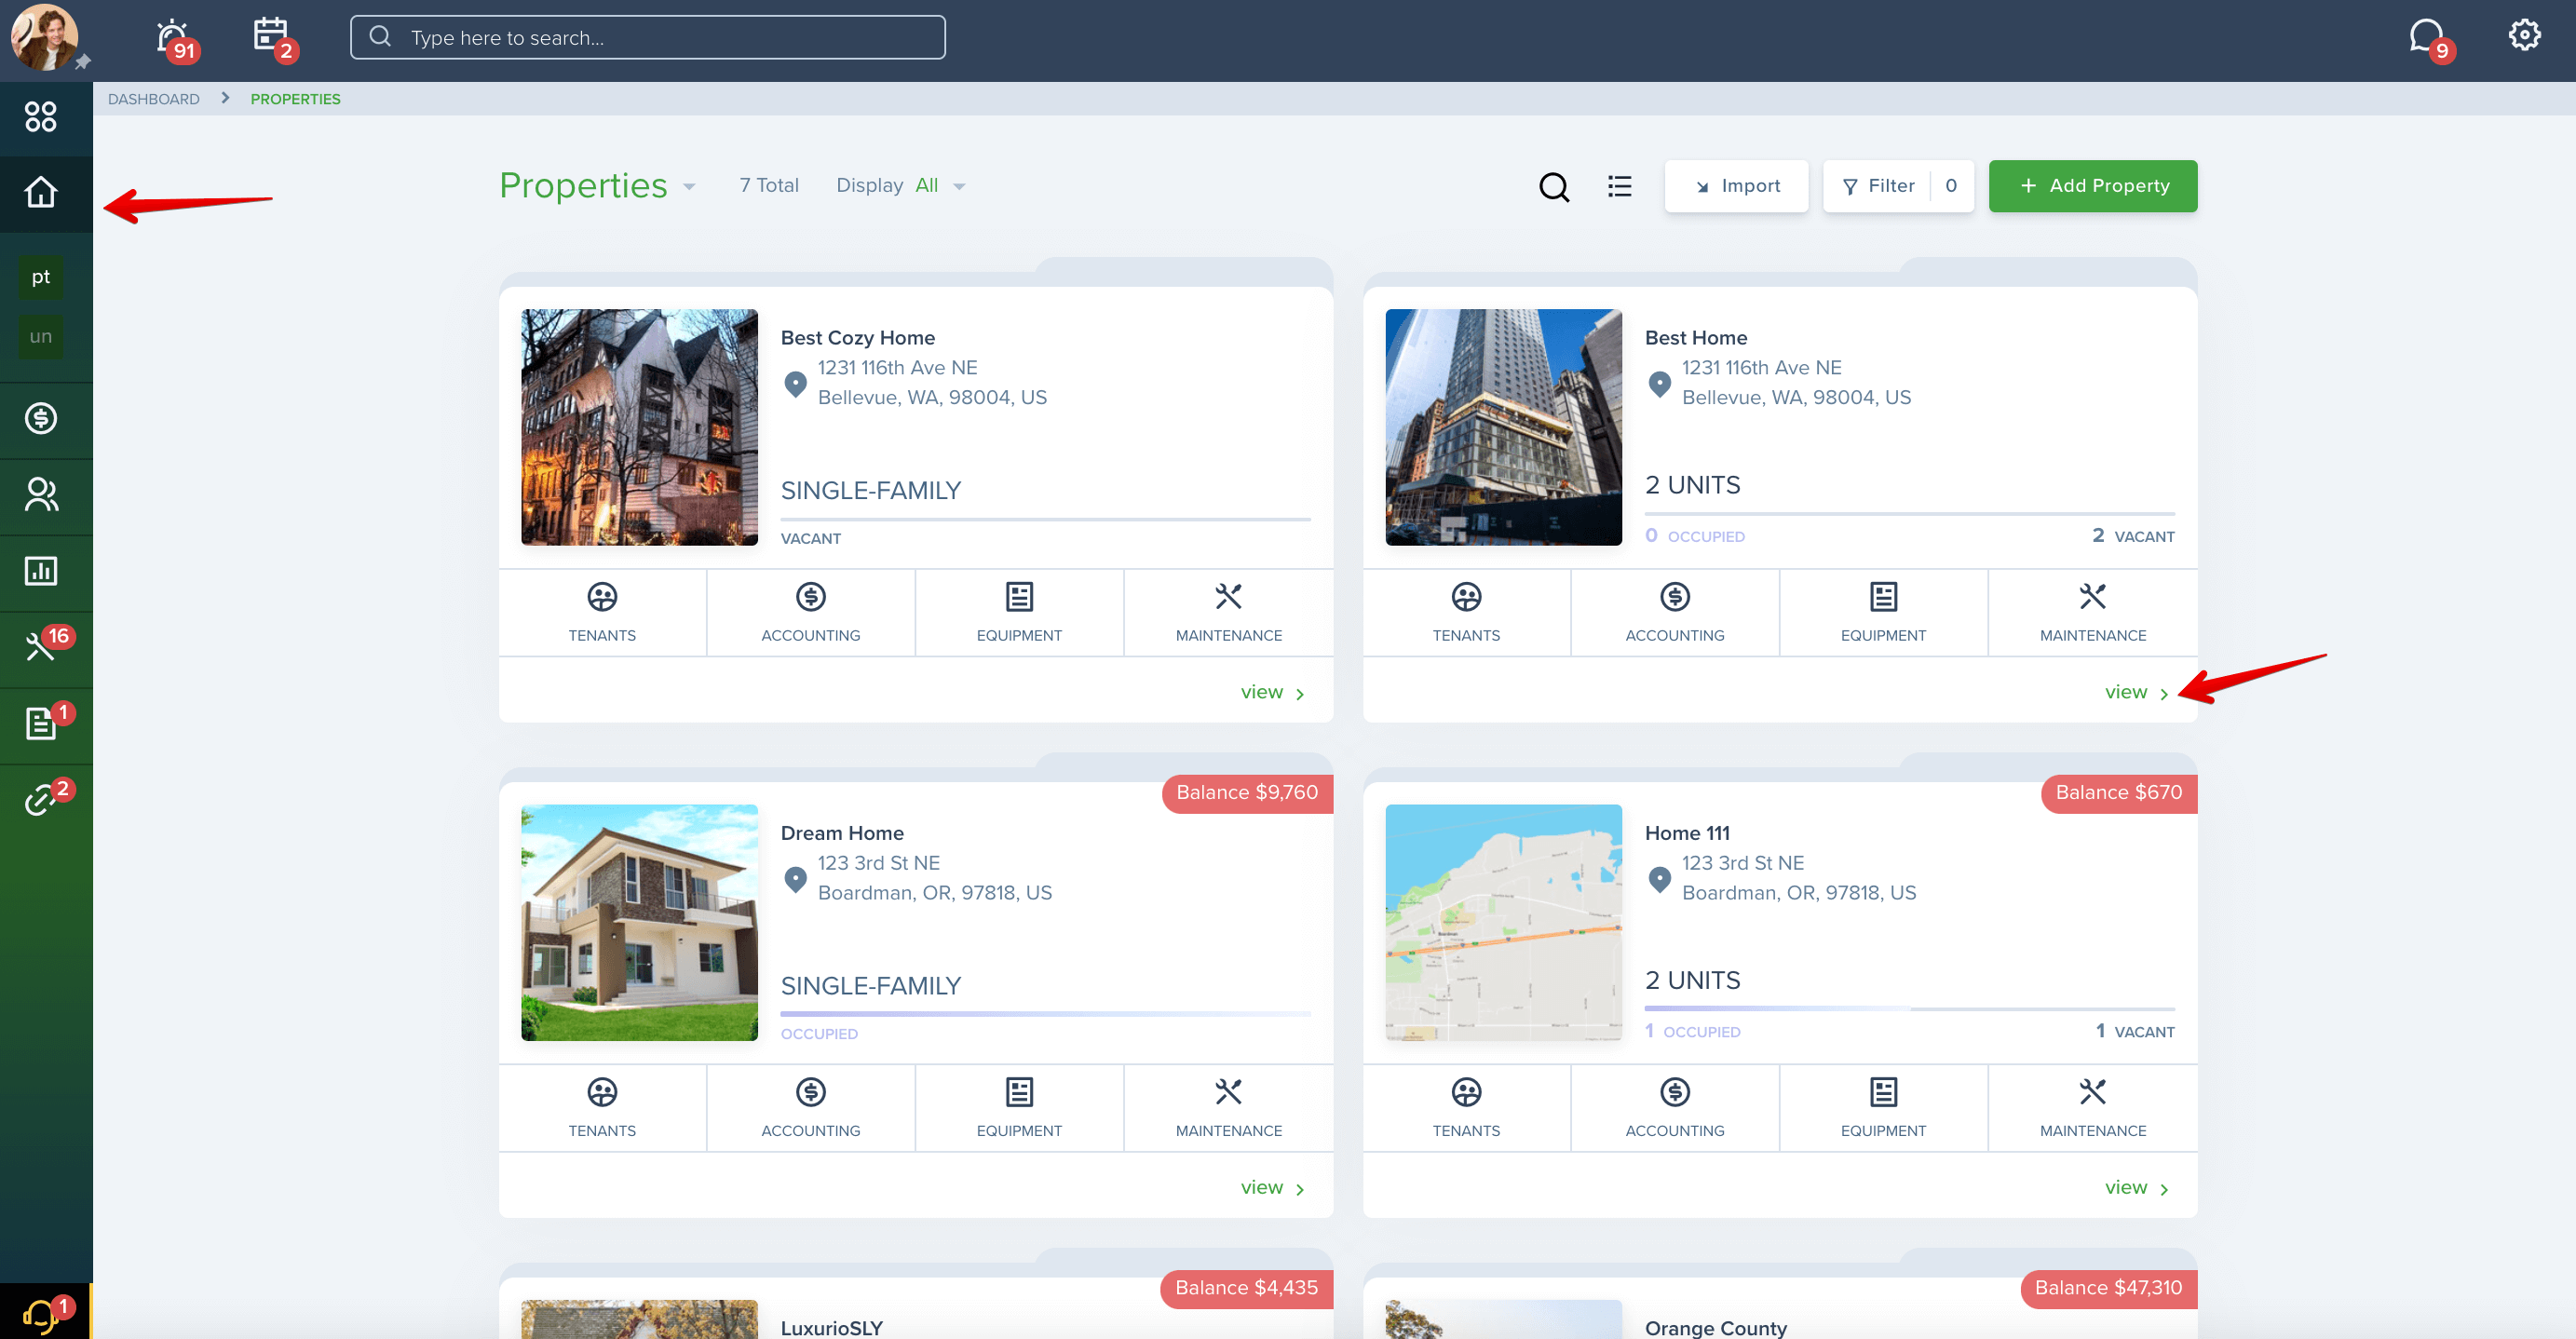Open Maintenance for Dream Home

[1228, 1108]
